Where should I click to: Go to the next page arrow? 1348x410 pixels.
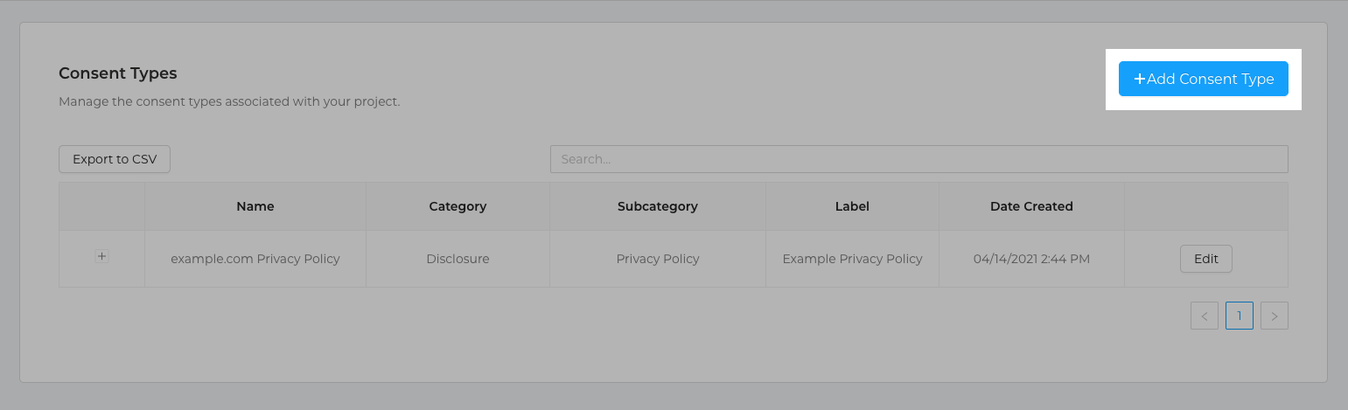[x=1274, y=316]
